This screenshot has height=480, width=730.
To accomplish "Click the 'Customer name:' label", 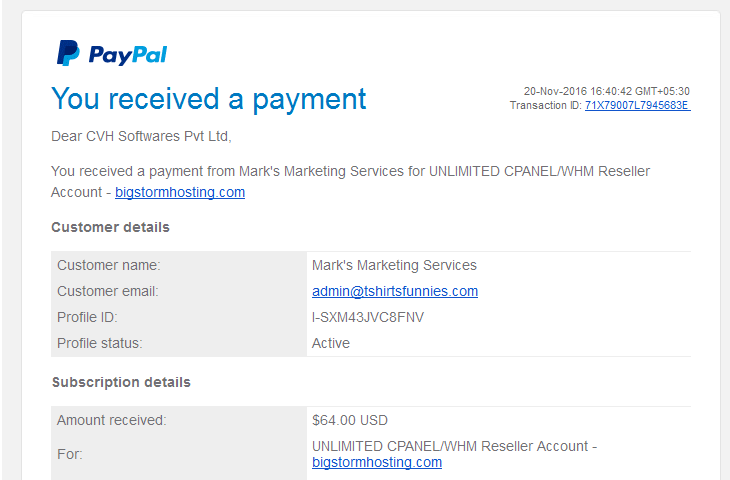I will [x=108, y=265].
